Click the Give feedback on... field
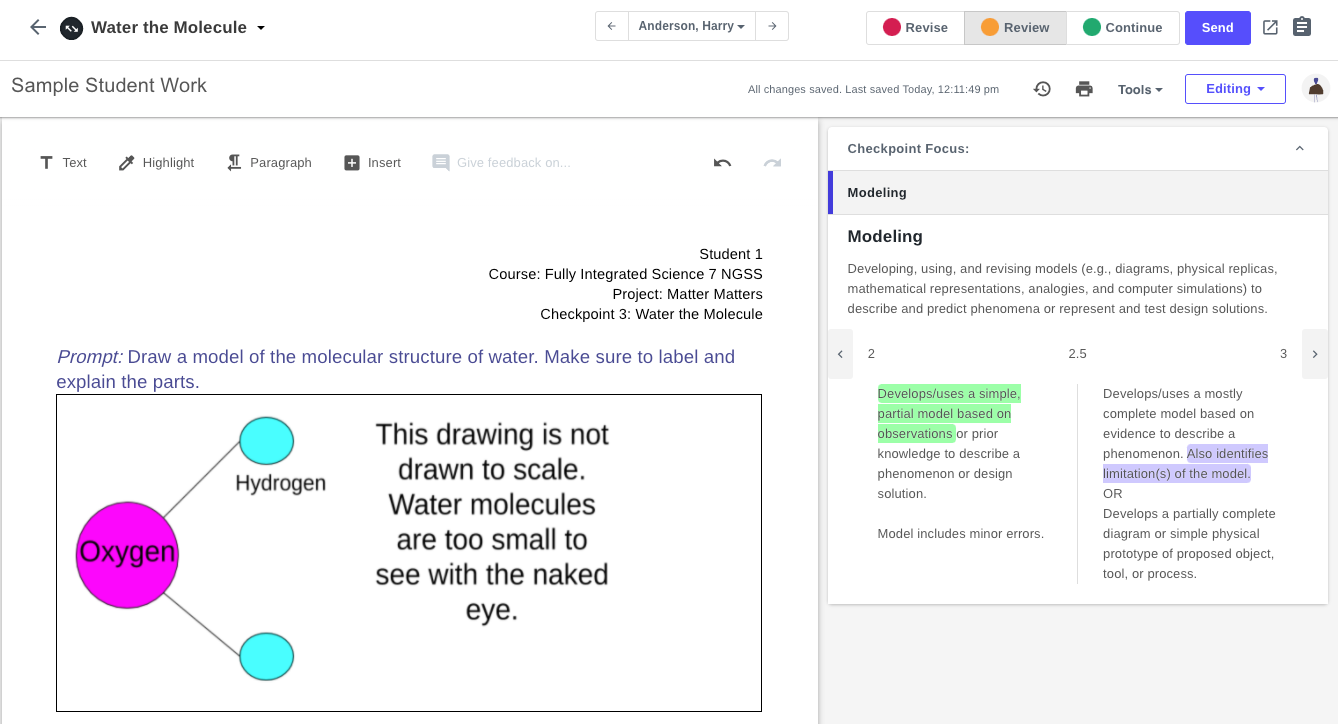This screenshot has height=724, width=1338. [x=502, y=162]
